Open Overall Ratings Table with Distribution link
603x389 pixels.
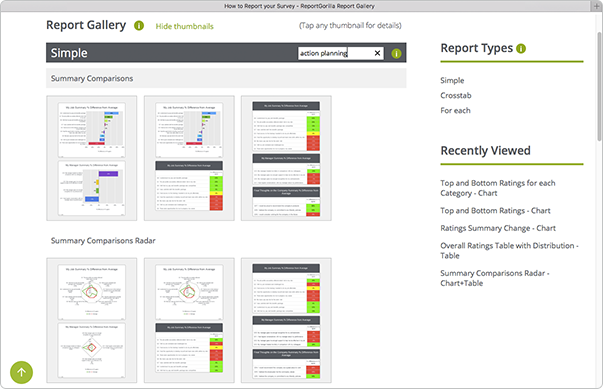509,250
